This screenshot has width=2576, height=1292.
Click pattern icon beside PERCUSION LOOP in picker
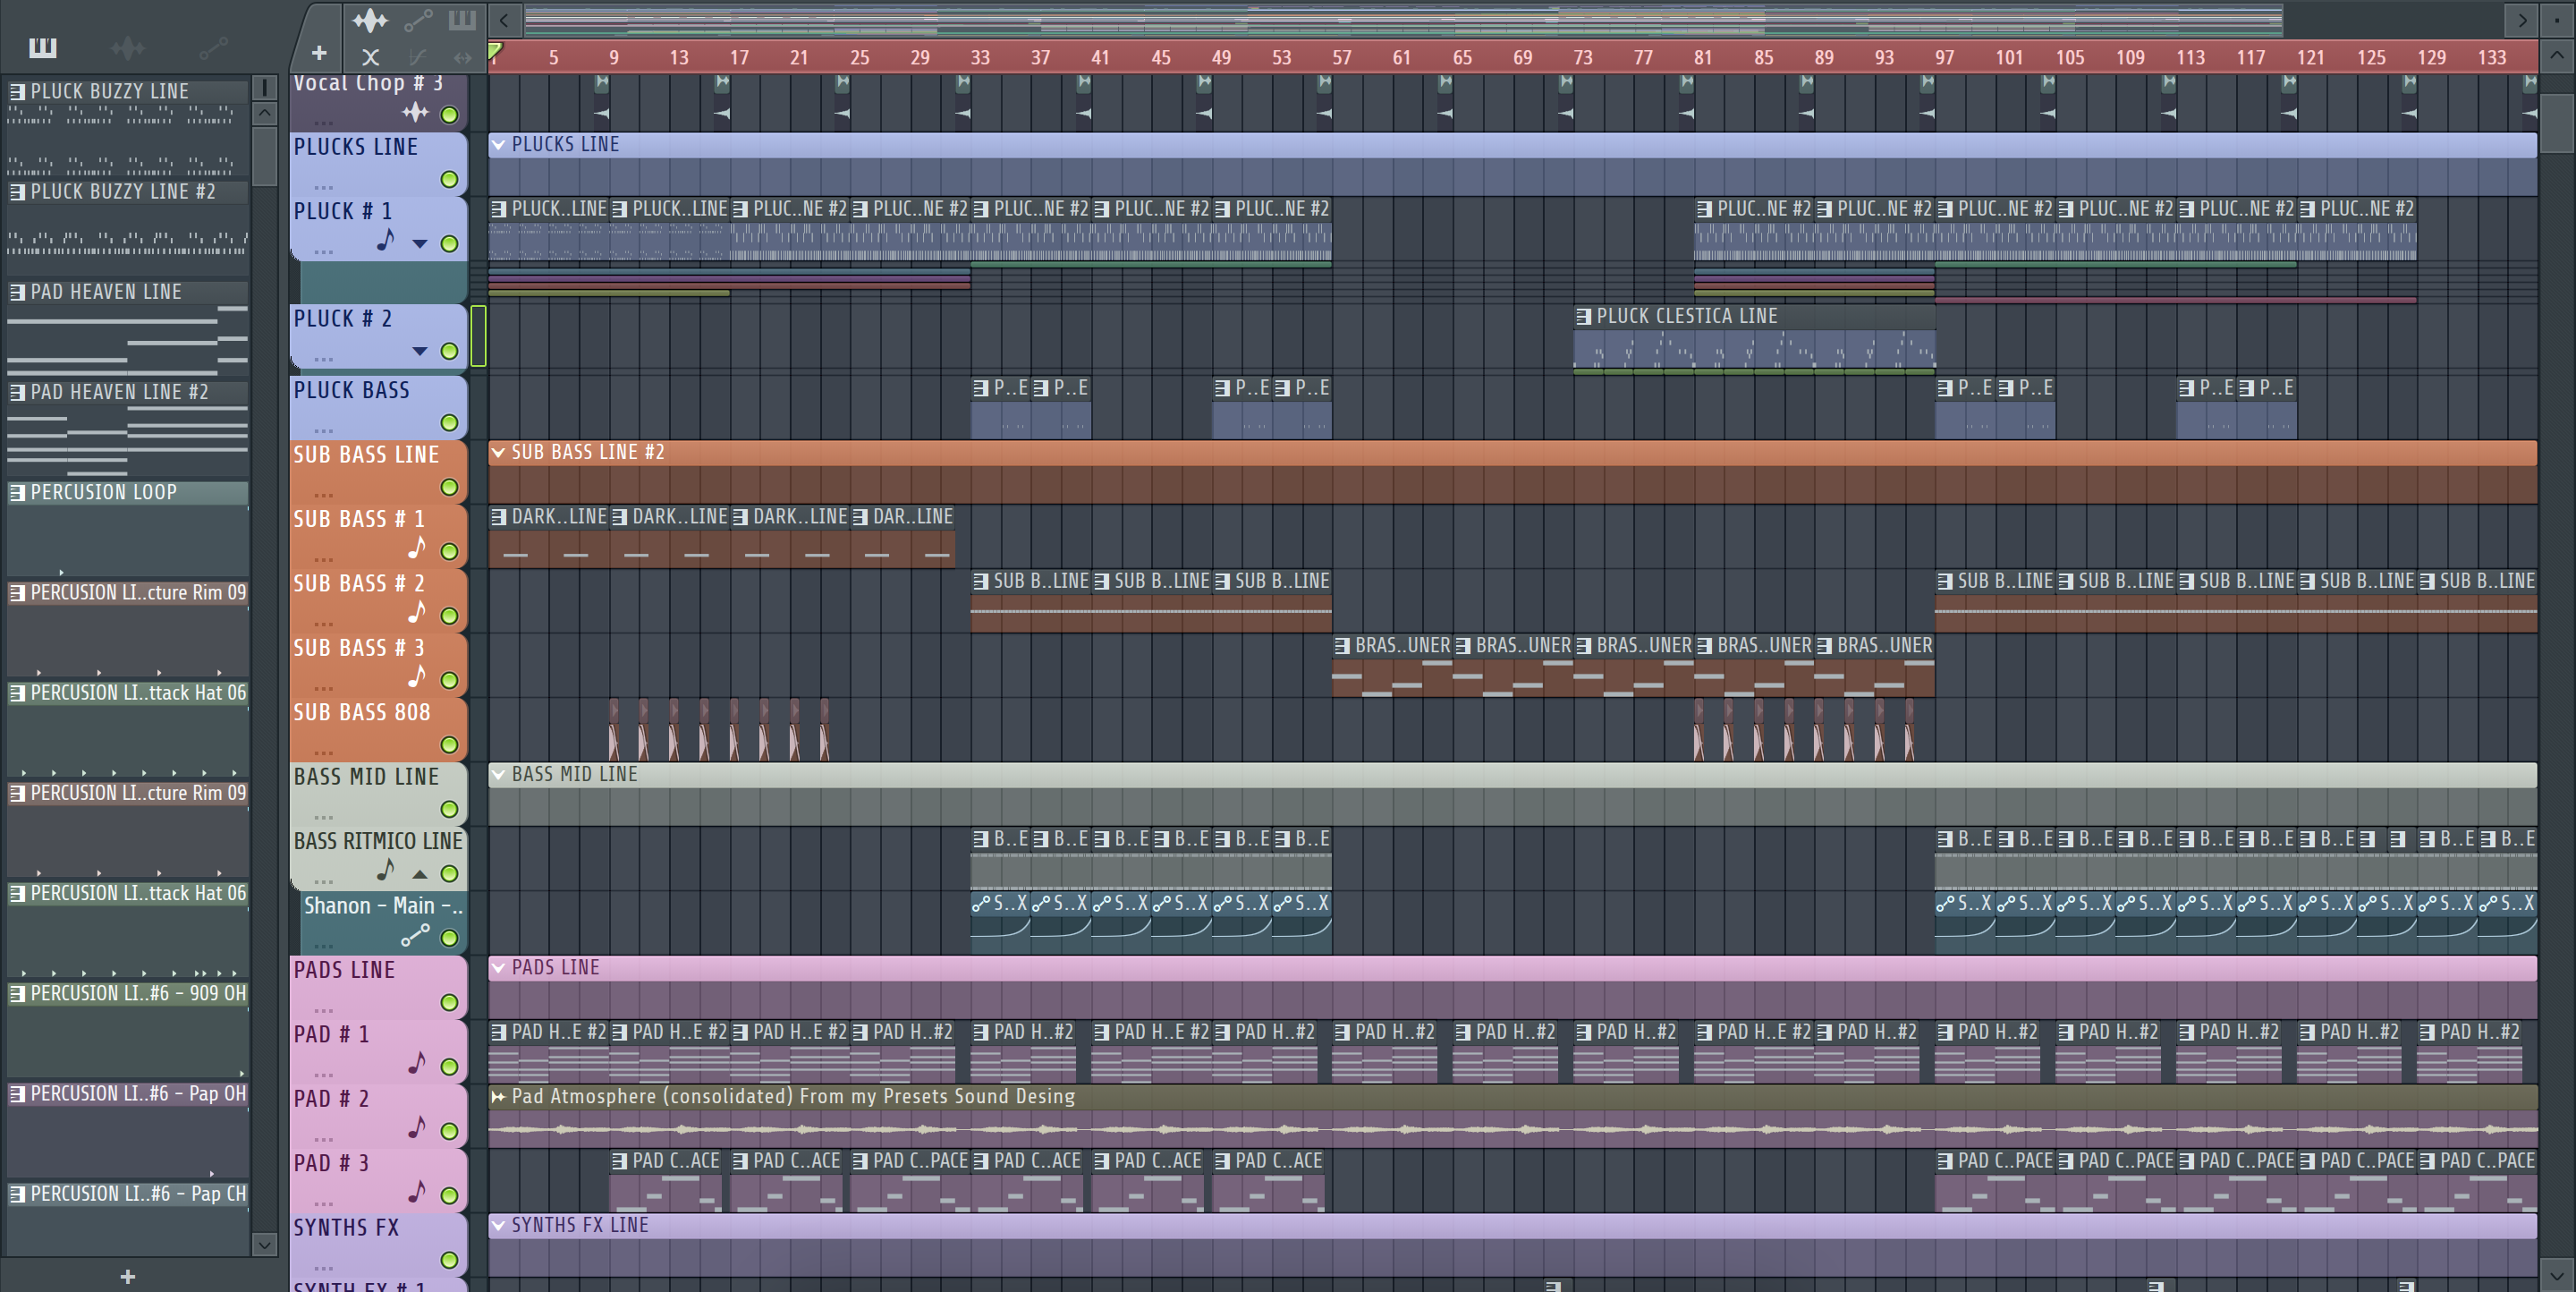click(17, 492)
